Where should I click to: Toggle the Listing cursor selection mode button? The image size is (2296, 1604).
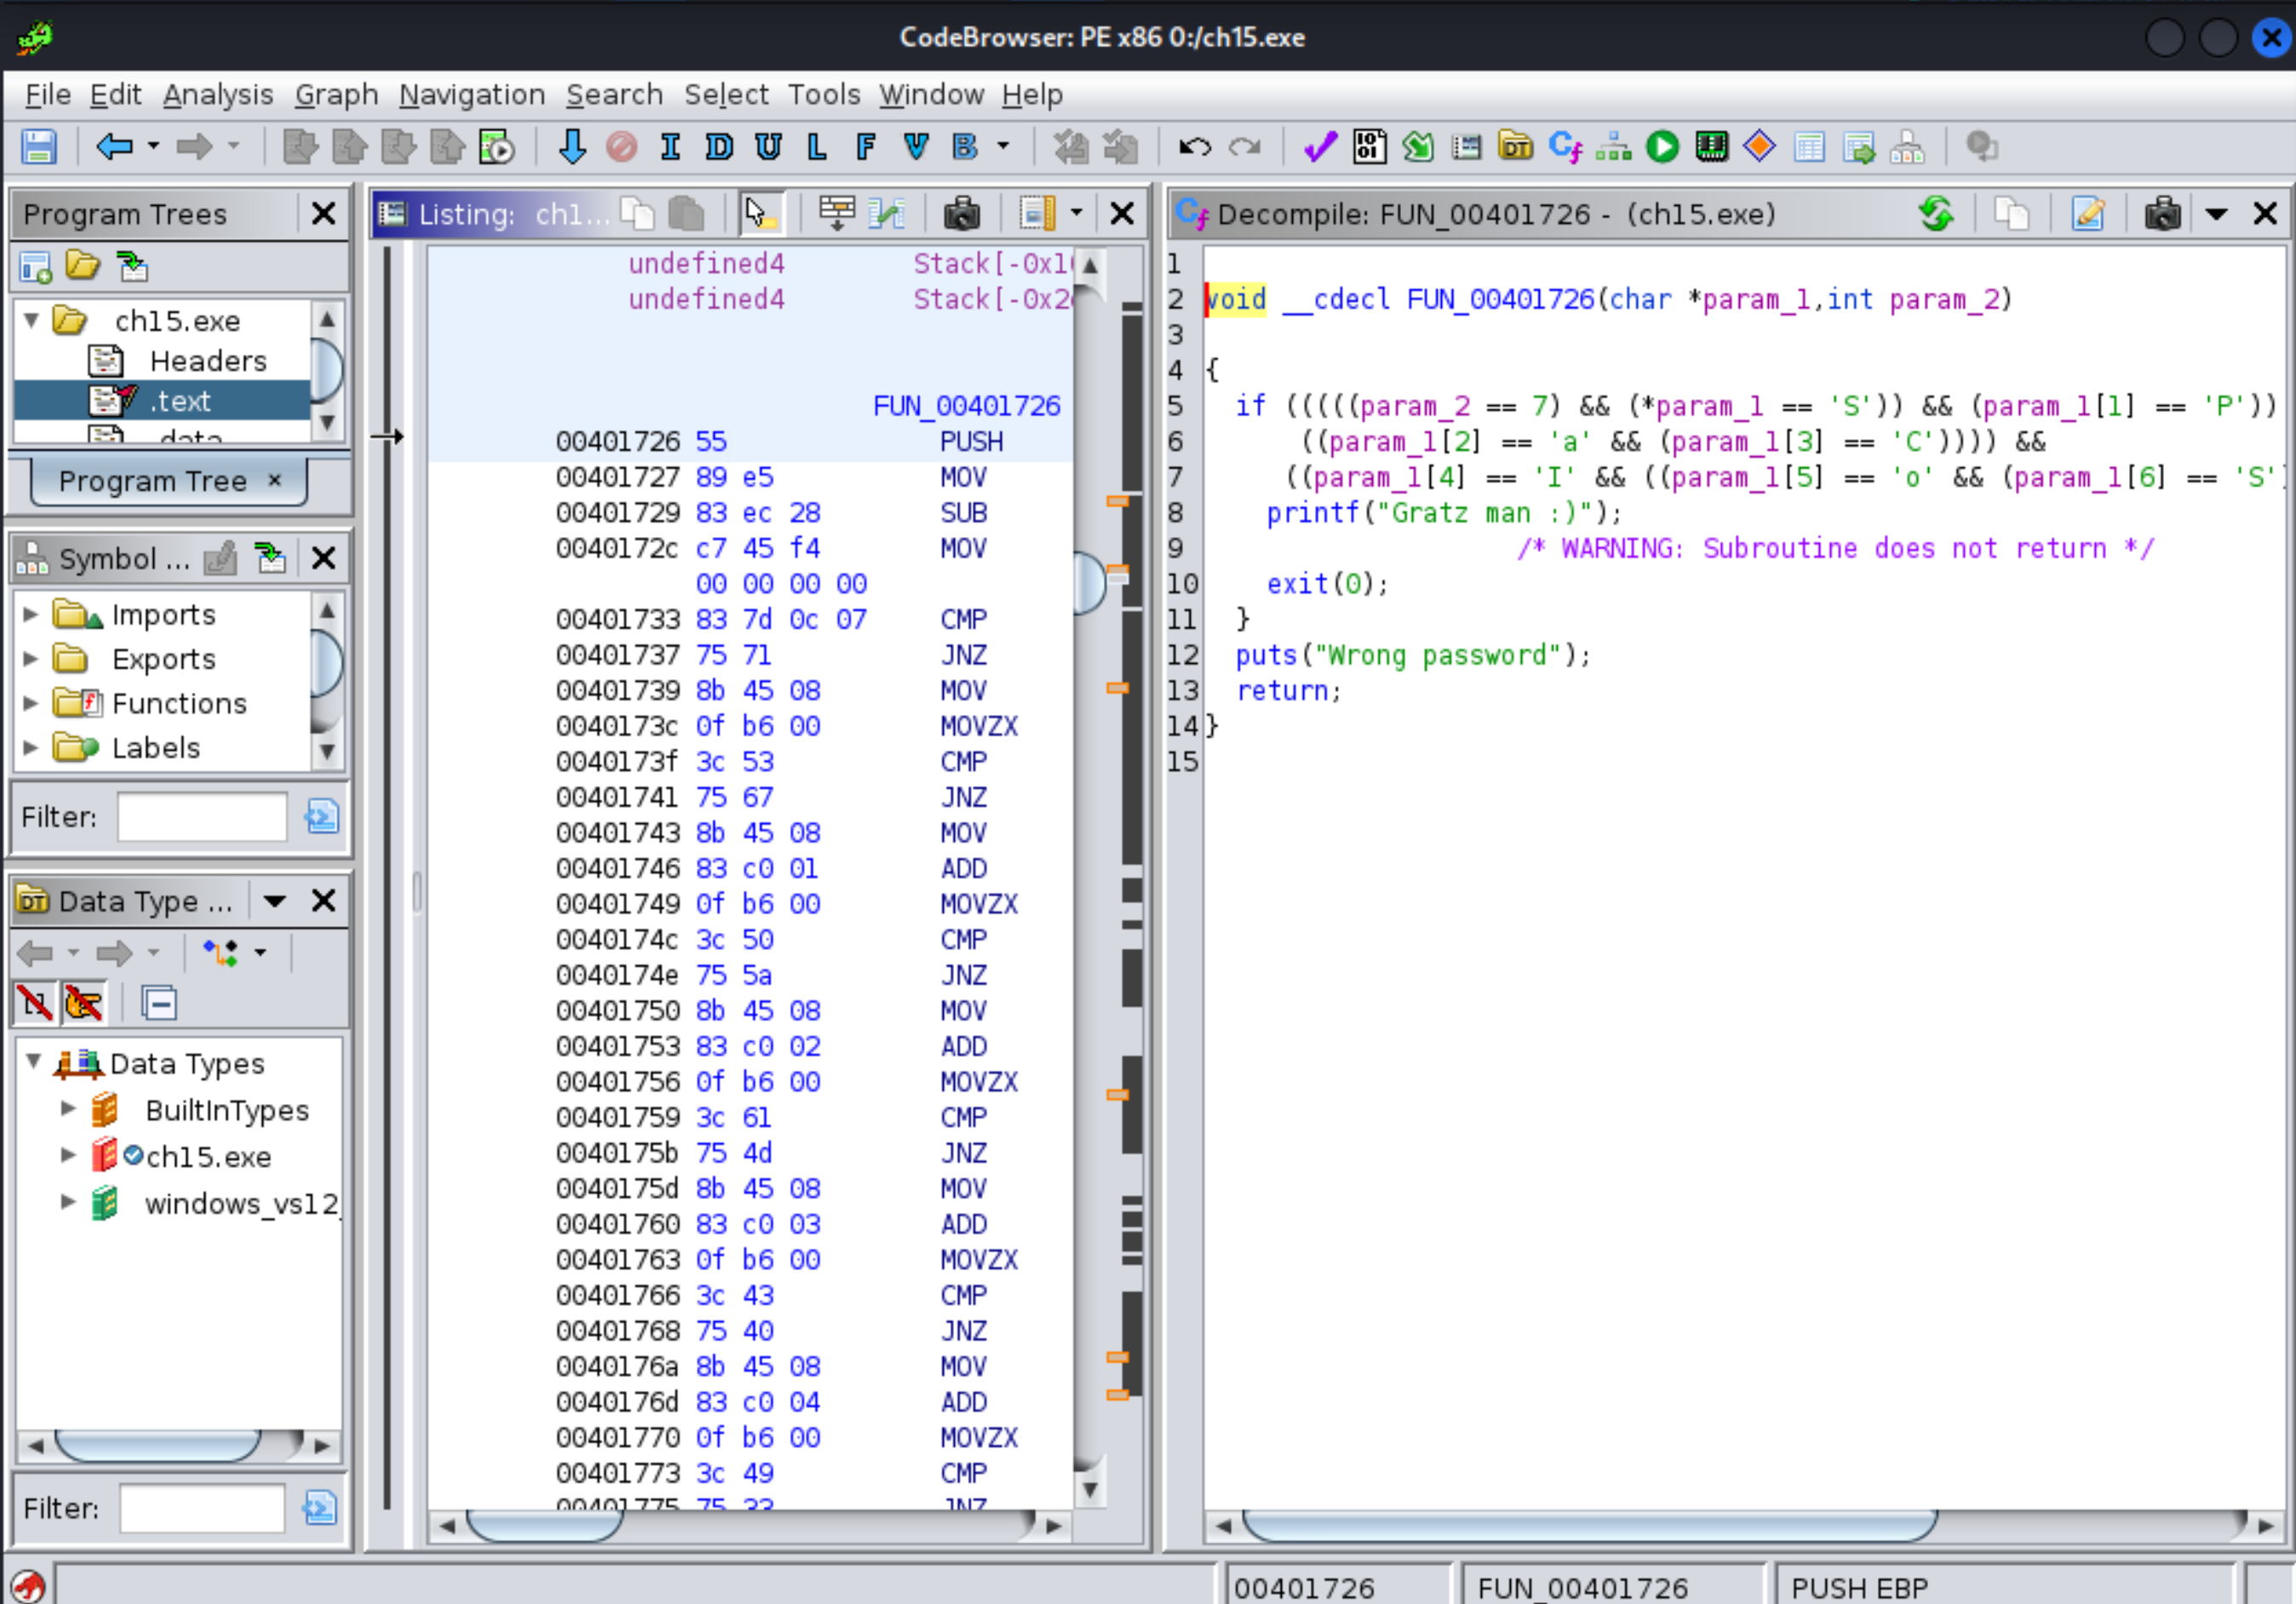(759, 213)
